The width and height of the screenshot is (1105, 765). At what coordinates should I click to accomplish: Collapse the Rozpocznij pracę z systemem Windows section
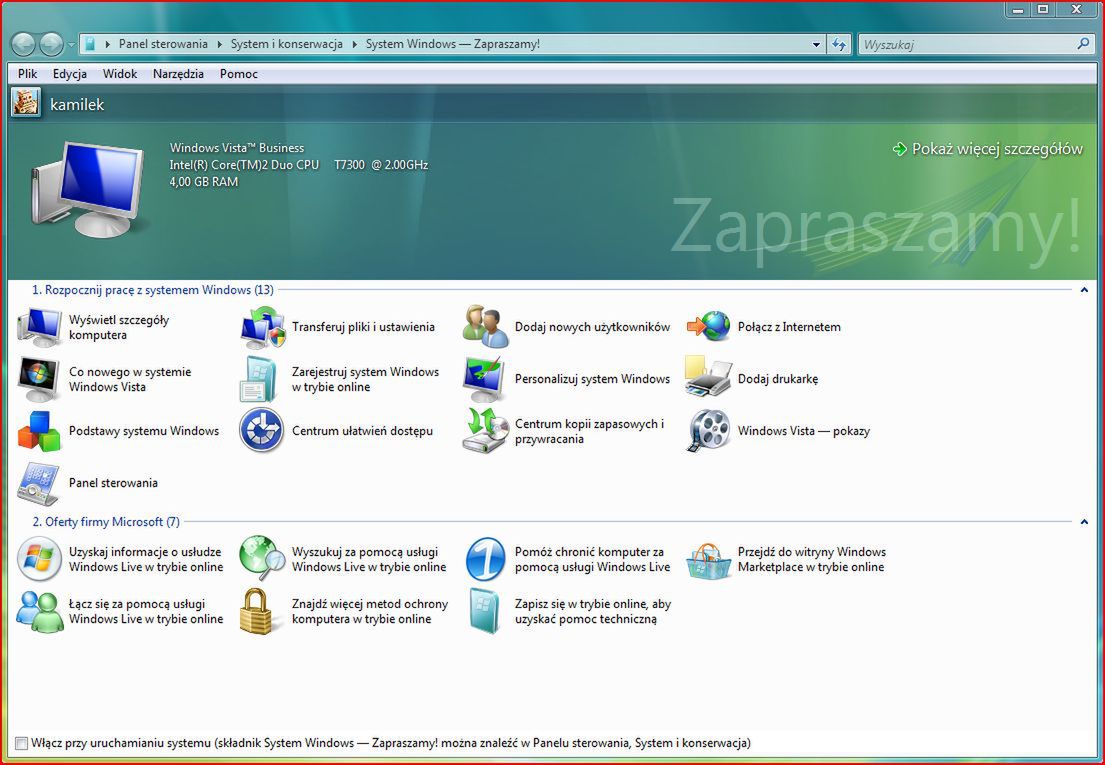click(1084, 290)
